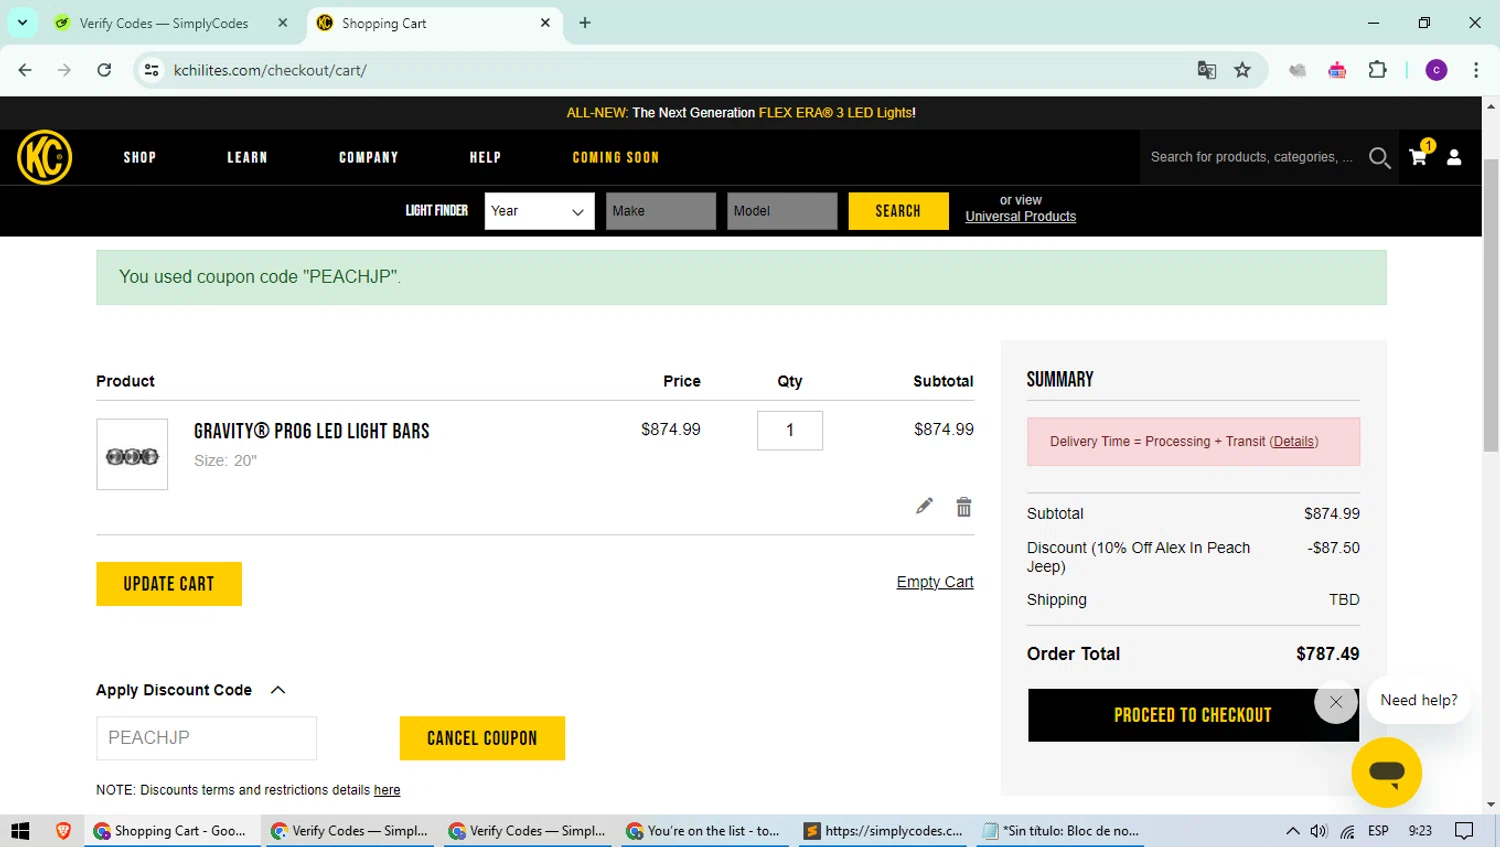Open the user account icon
This screenshot has width=1500, height=847.
point(1454,157)
